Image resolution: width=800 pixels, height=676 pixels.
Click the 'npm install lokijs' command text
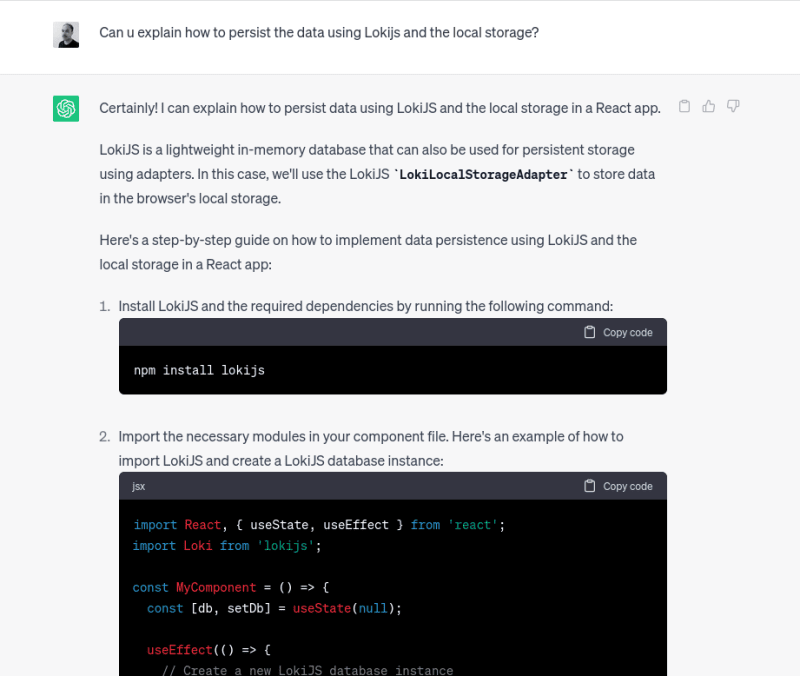199,370
